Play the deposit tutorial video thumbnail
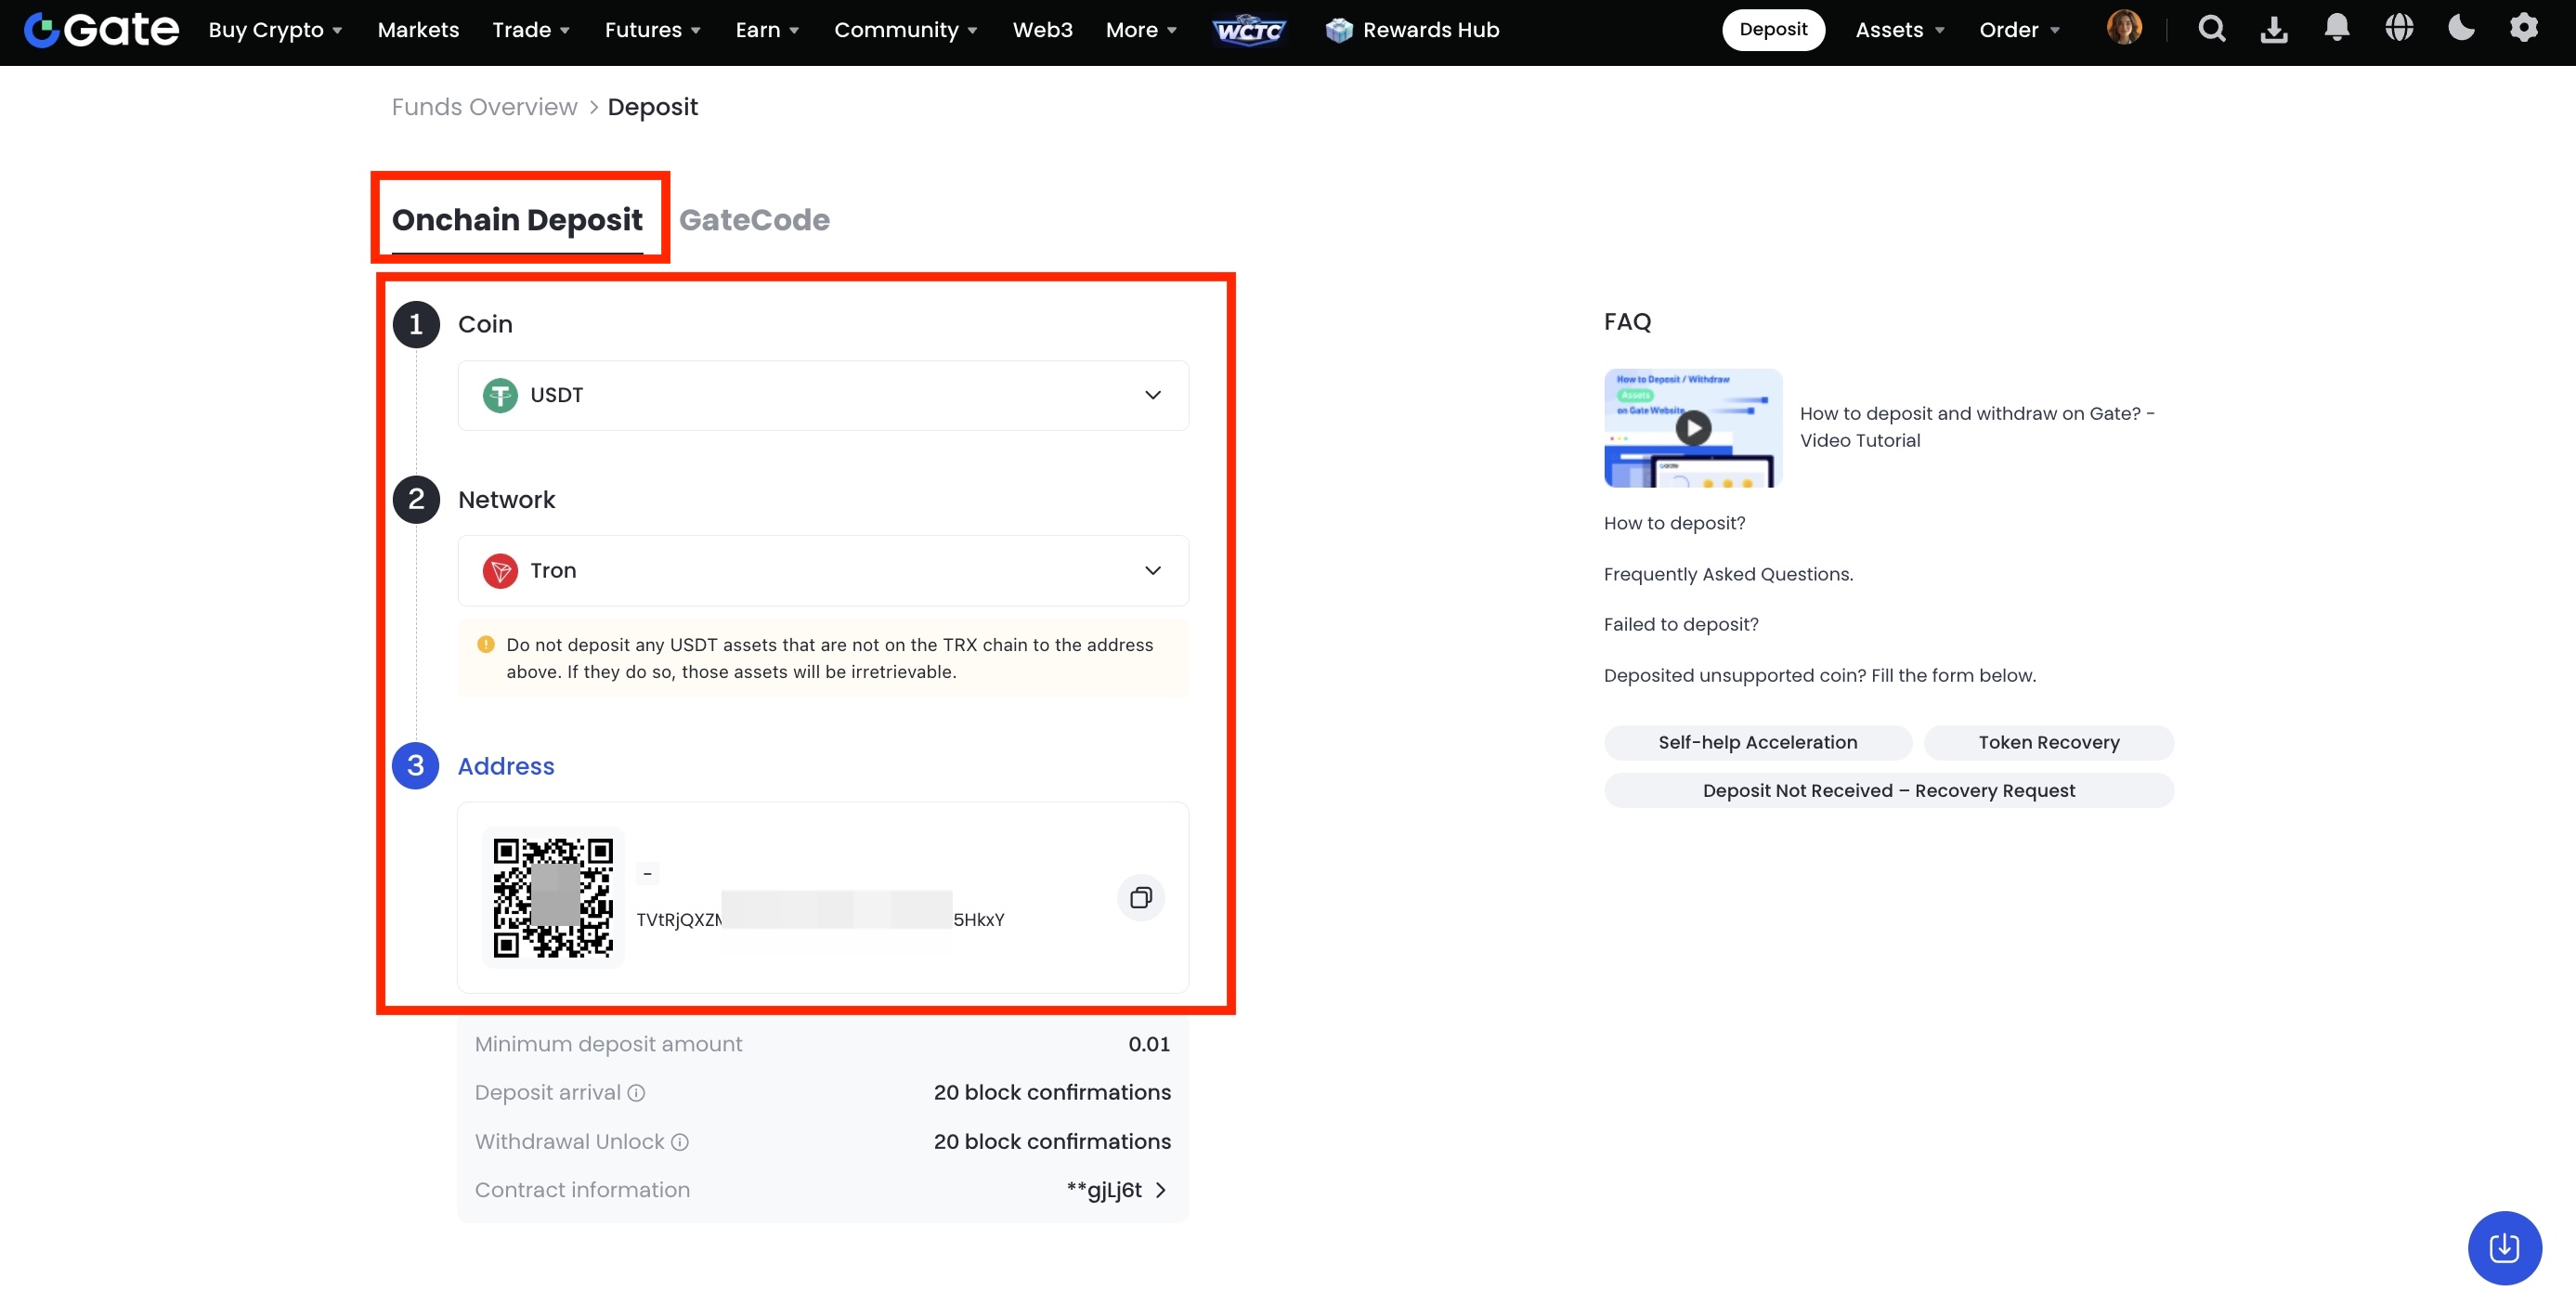Image resolution: width=2576 pixels, height=1291 pixels. pos(1692,428)
